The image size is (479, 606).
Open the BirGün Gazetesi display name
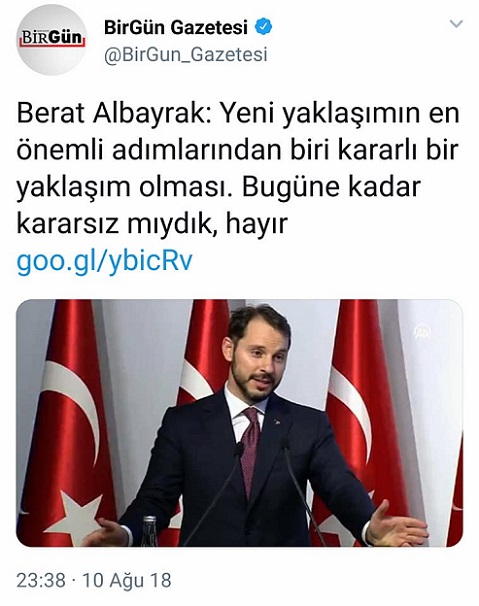coord(176,27)
